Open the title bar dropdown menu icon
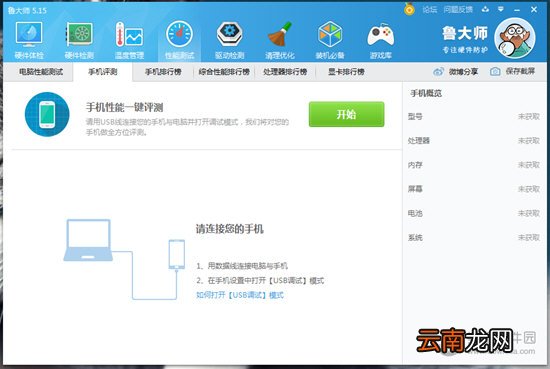 [501, 9]
